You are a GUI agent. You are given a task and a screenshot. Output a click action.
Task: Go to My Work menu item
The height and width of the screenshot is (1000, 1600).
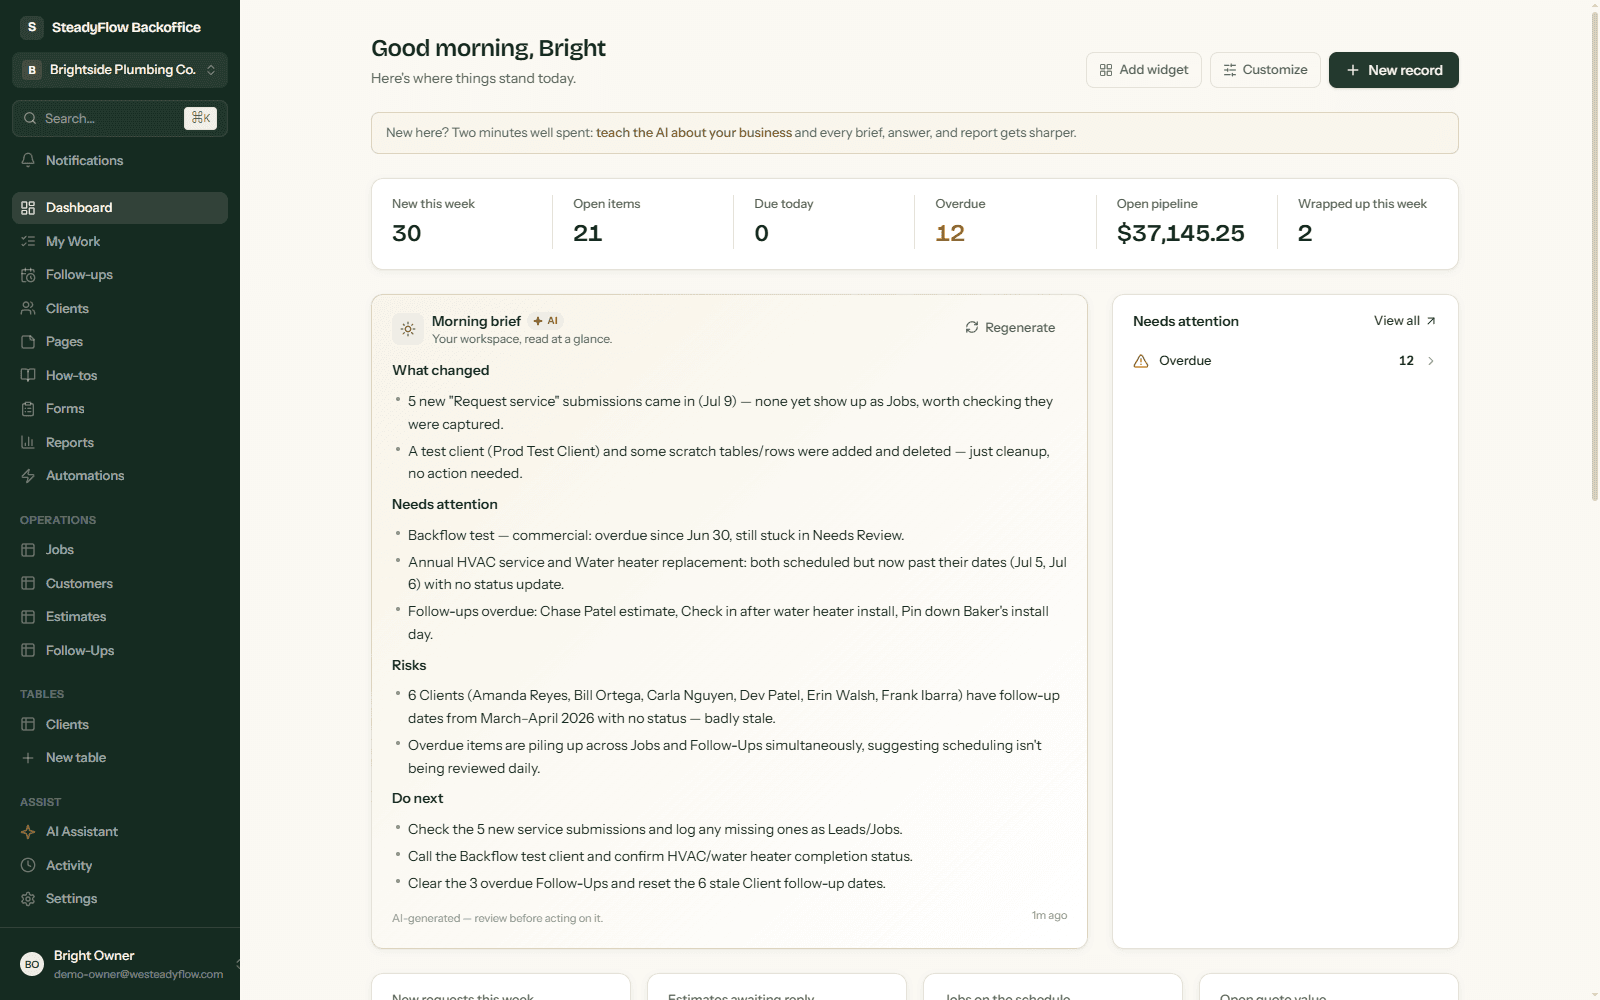pyautogui.click(x=120, y=241)
